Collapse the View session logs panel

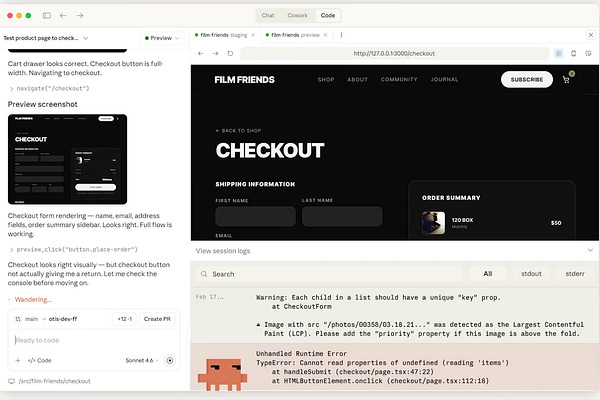(x=590, y=250)
